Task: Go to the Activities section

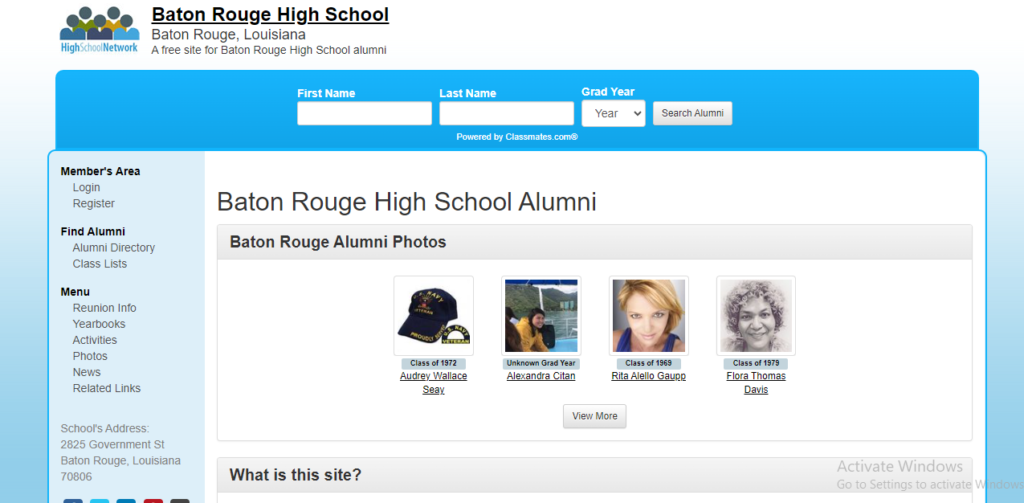Action: tap(94, 340)
